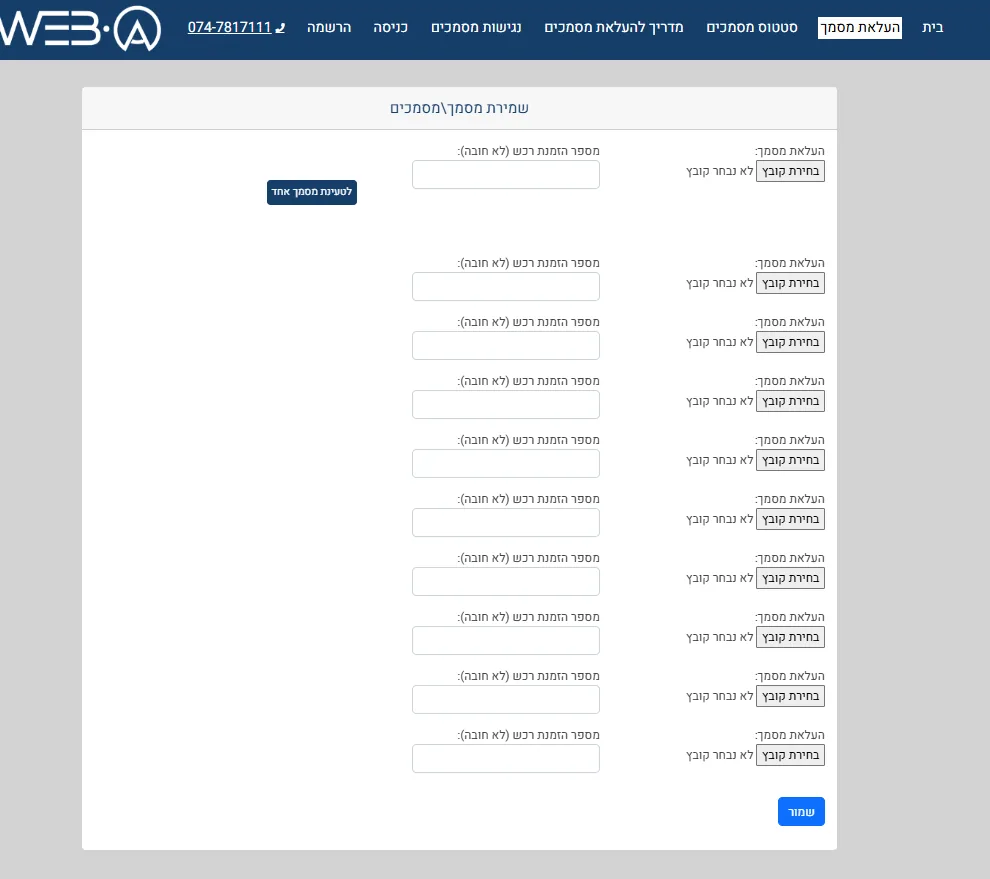The width and height of the screenshot is (990, 879).
Task: Click the eighth בחירת קובץ file button
Action: click(x=790, y=637)
